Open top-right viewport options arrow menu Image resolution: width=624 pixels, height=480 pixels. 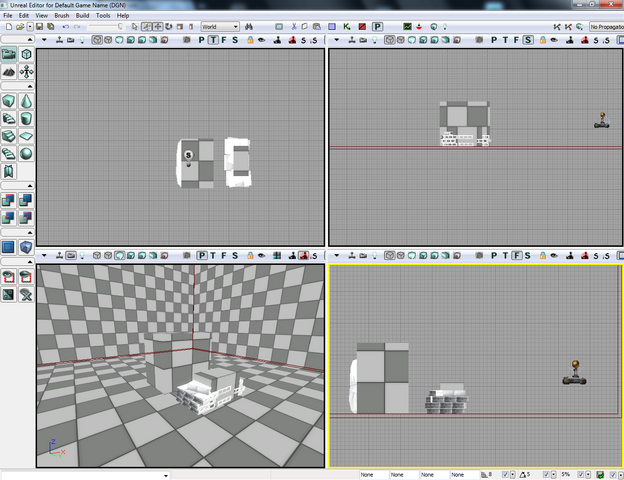point(337,40)
